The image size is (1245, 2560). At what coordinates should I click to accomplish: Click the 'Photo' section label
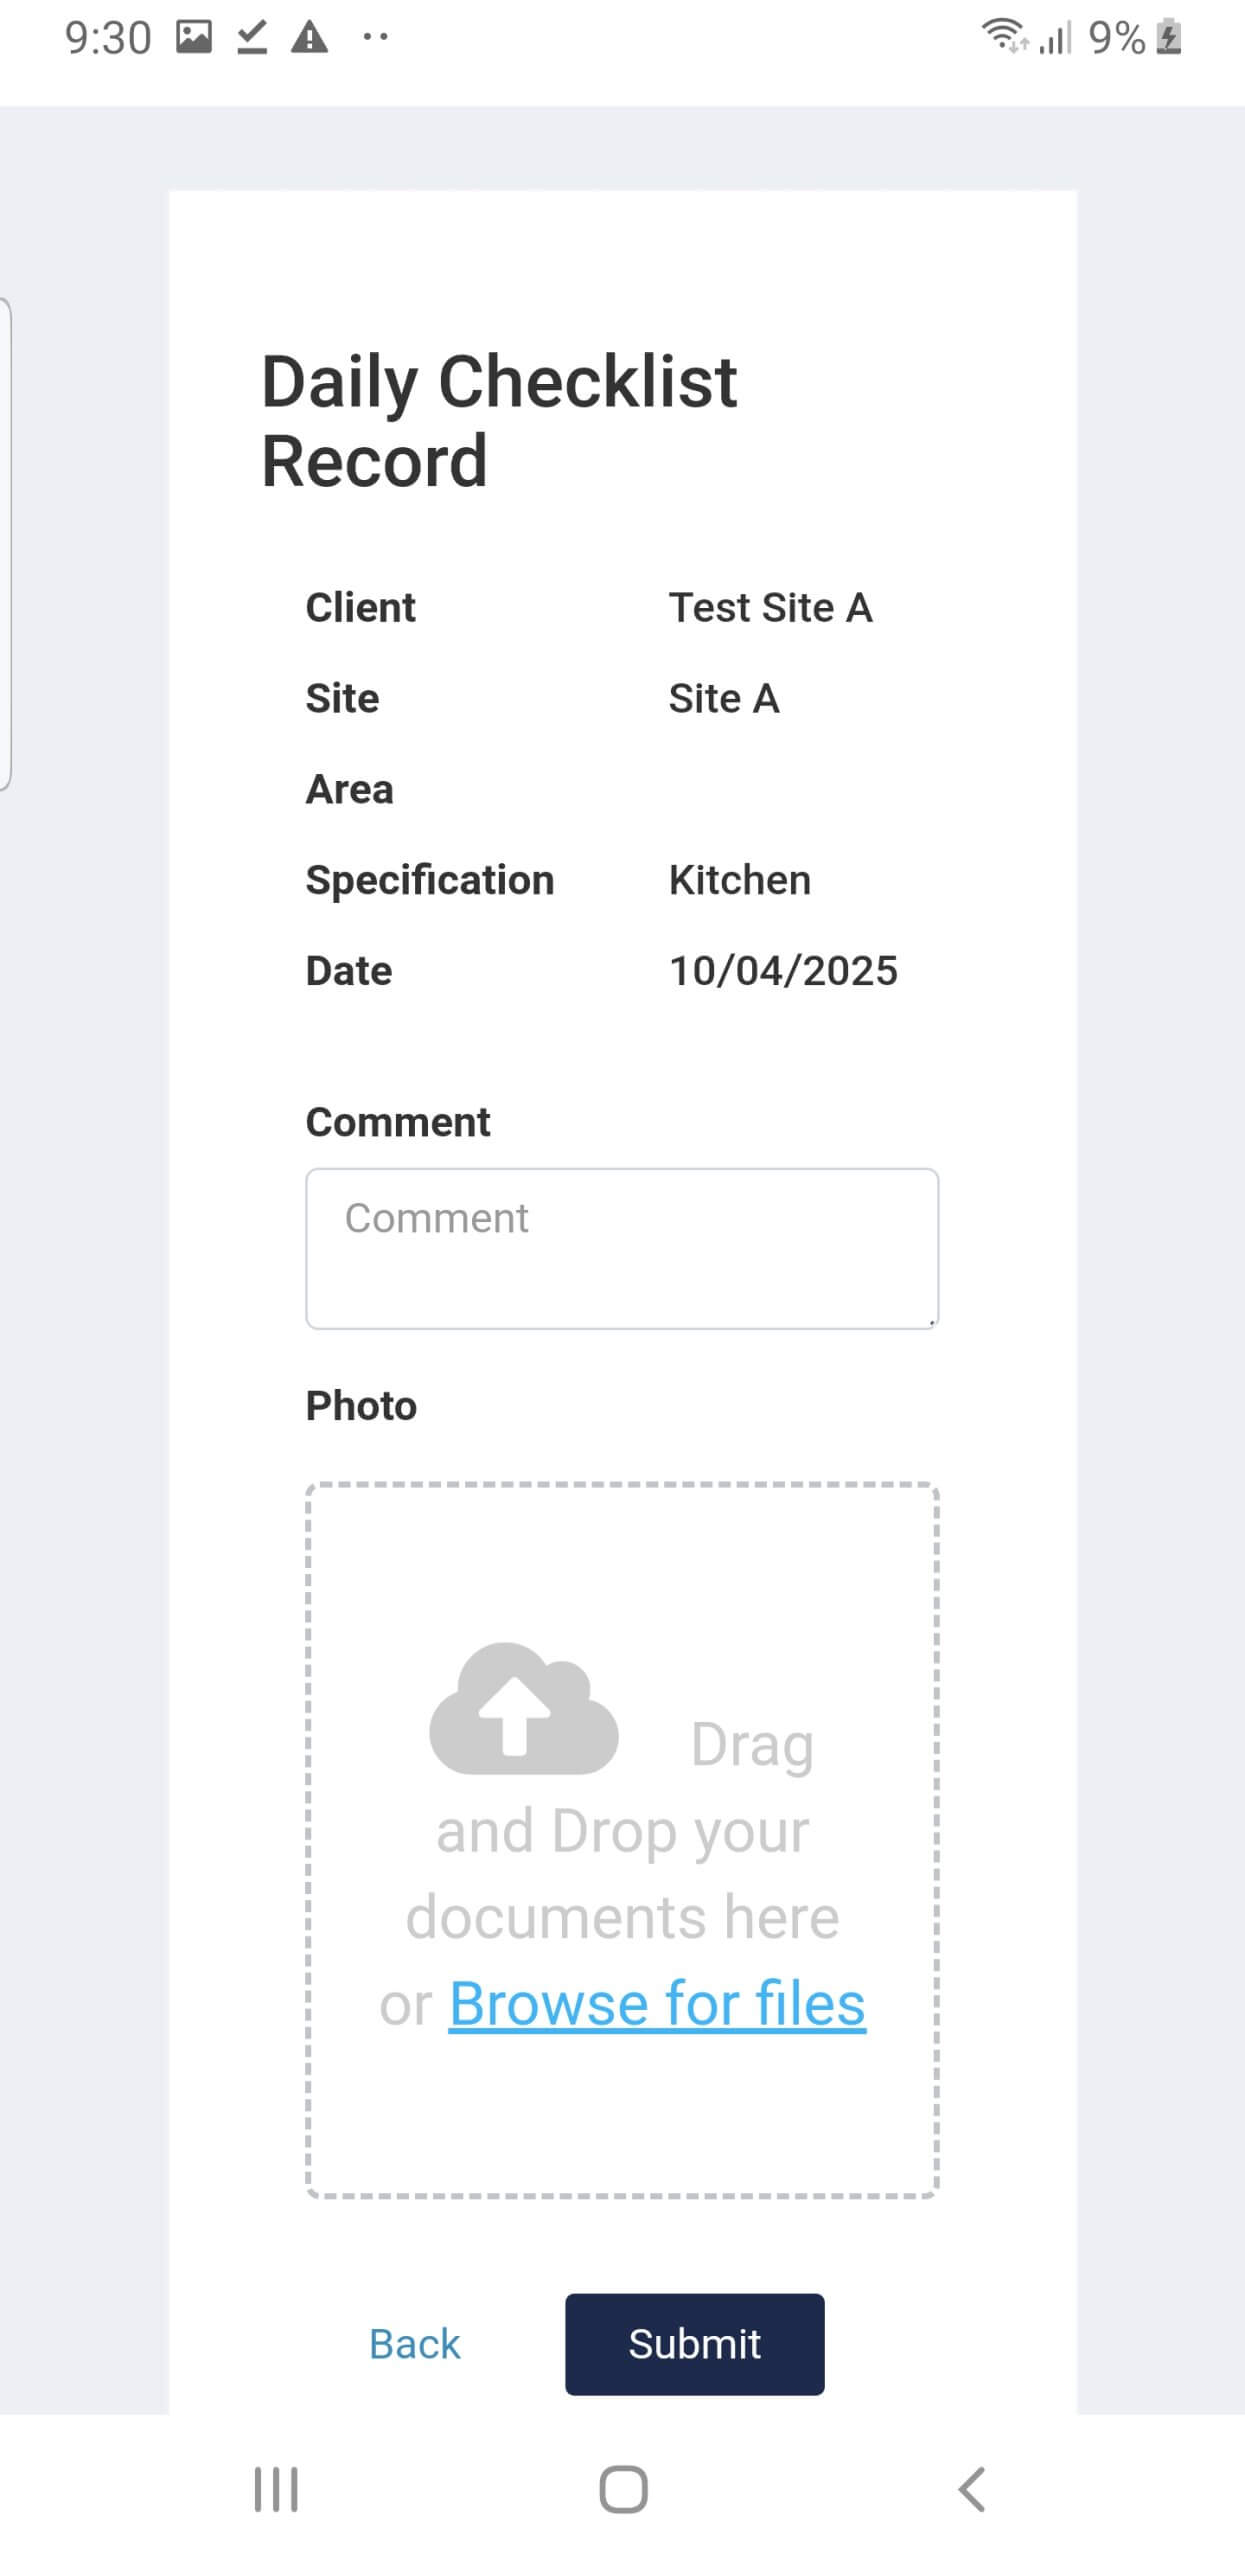(361, 1405)
